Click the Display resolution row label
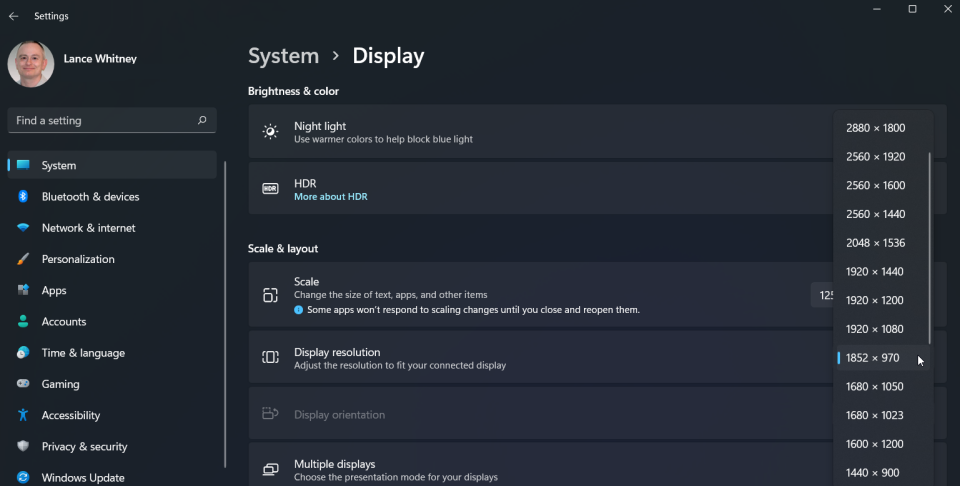The height and width of the screenshot is (486, 960). pyautogui.click(x=337, y=352)
